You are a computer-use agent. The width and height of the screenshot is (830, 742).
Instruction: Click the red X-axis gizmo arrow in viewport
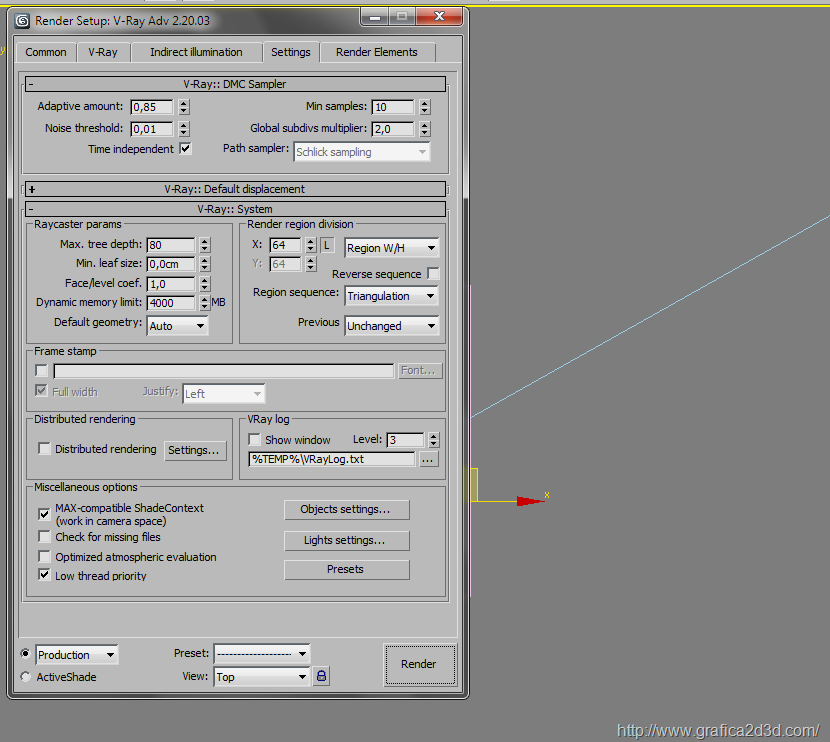point(530,501)
